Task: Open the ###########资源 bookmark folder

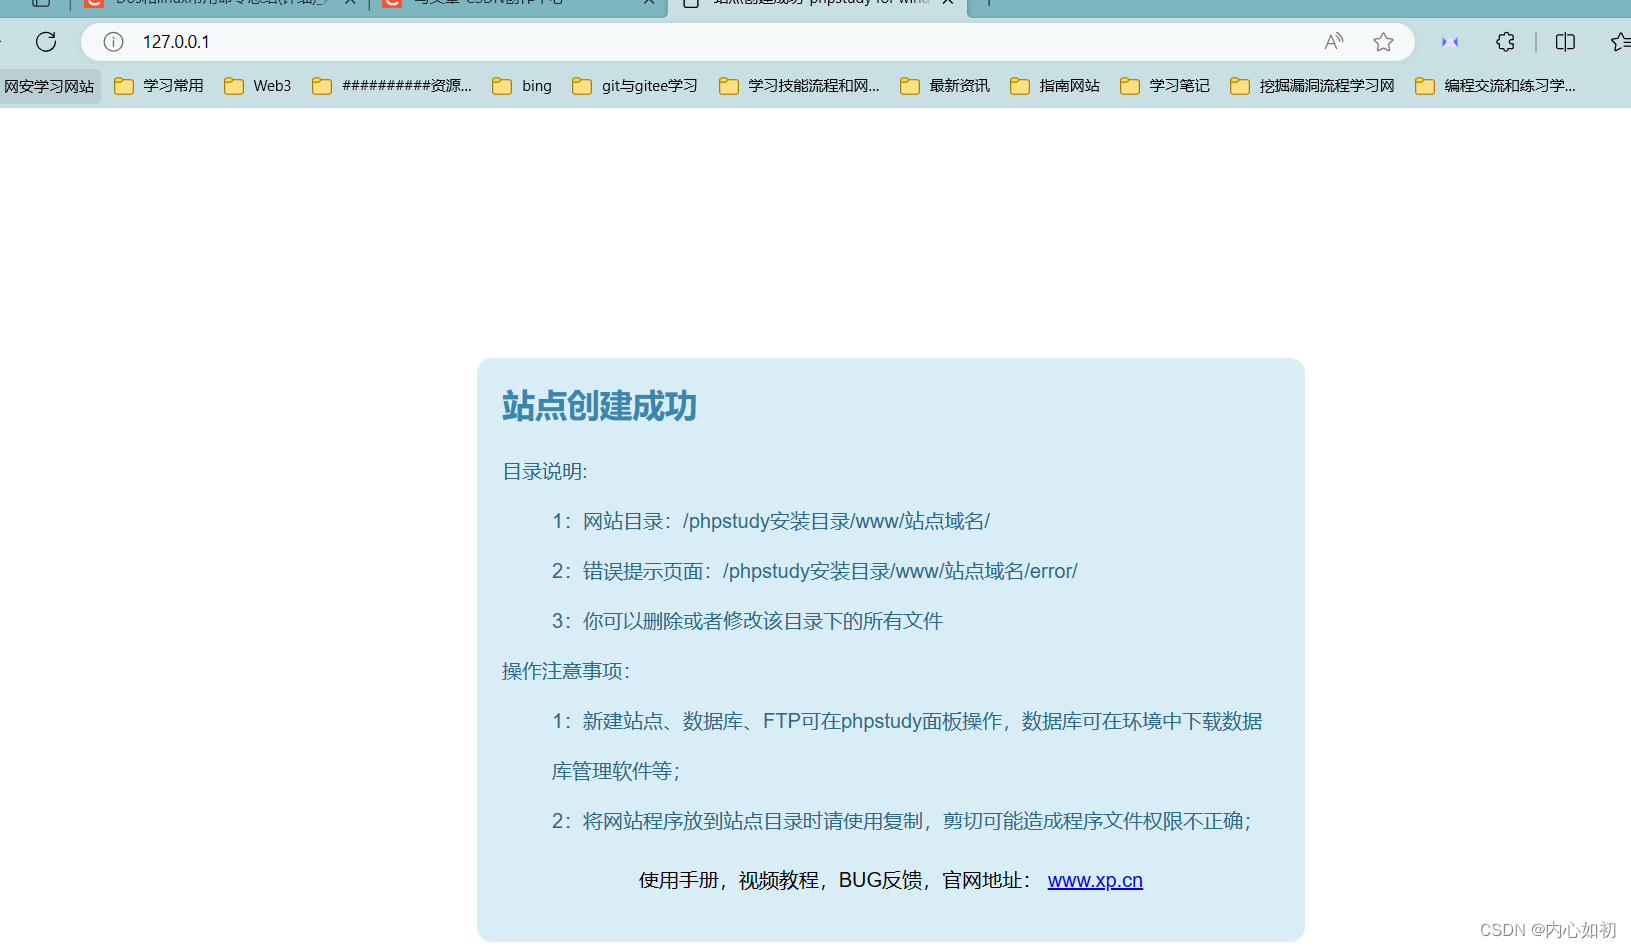Action: tap(392, 86)
